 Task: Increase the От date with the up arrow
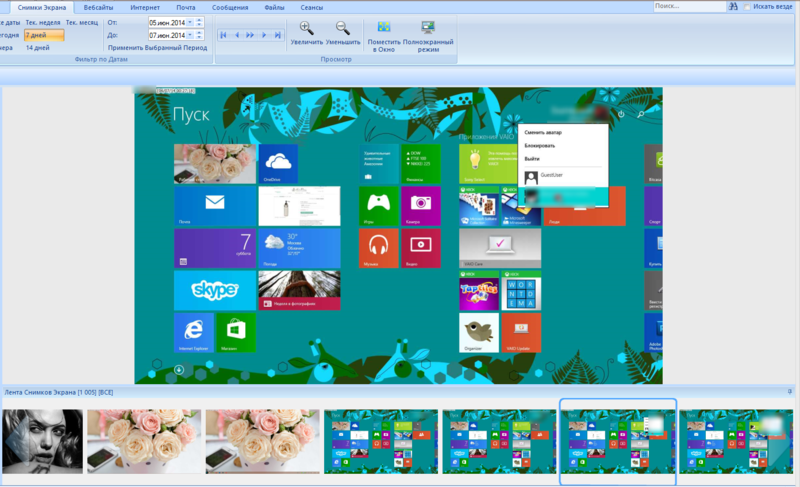point(199,20)
